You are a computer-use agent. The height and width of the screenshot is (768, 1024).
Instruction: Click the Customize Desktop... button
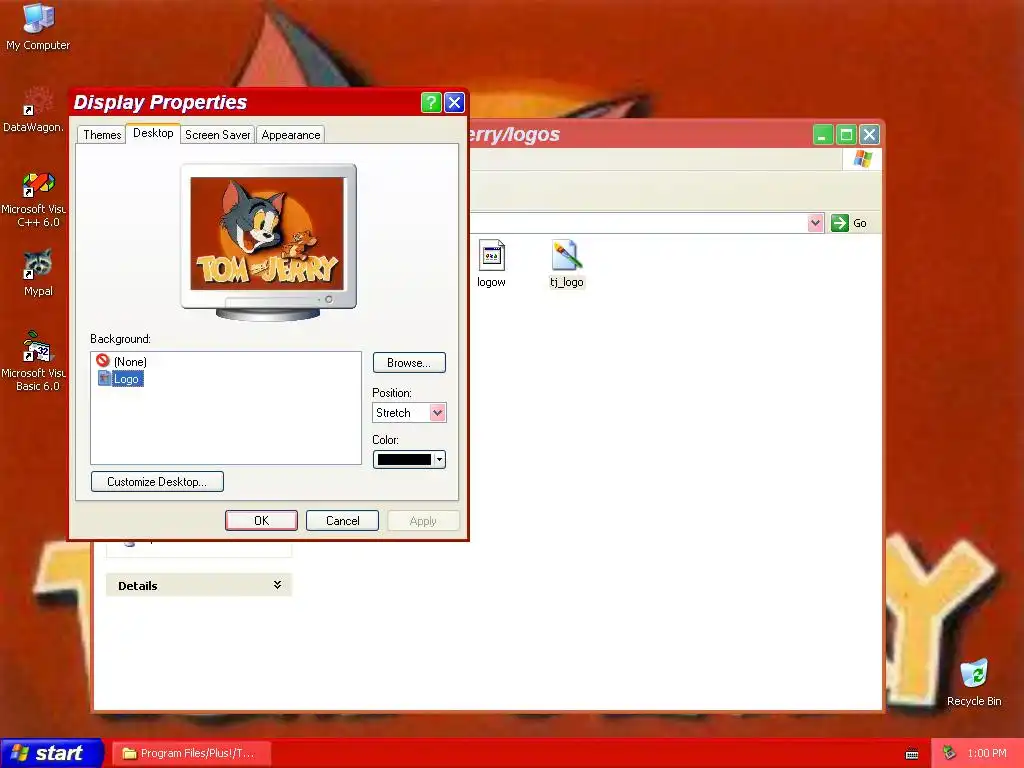coord(157,482)
